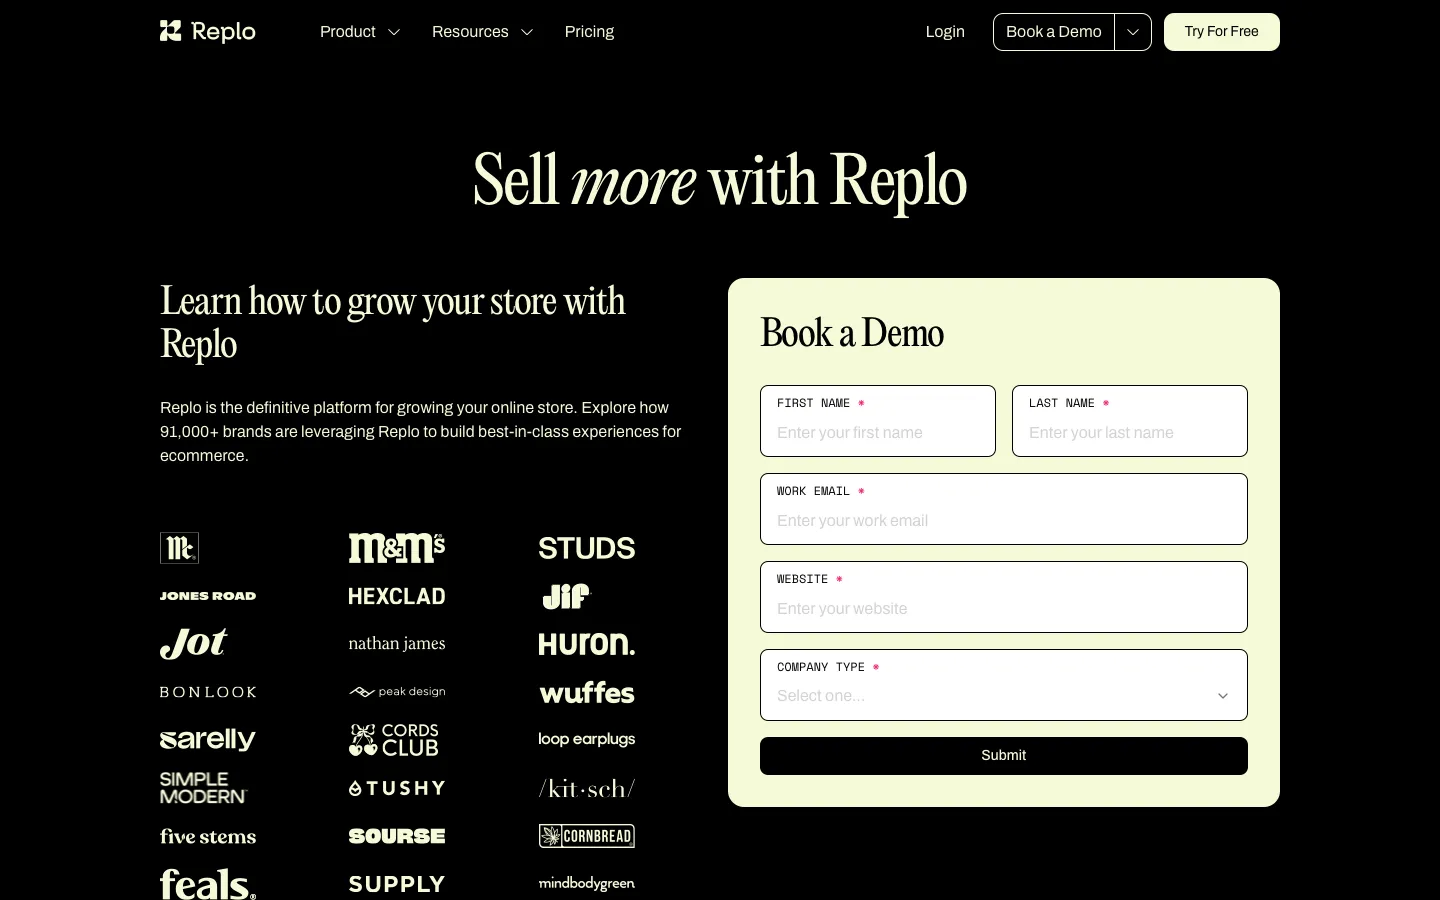
Task: Click the wuffes brand logo
Action: pyautogui.click(x=587, y=692)
